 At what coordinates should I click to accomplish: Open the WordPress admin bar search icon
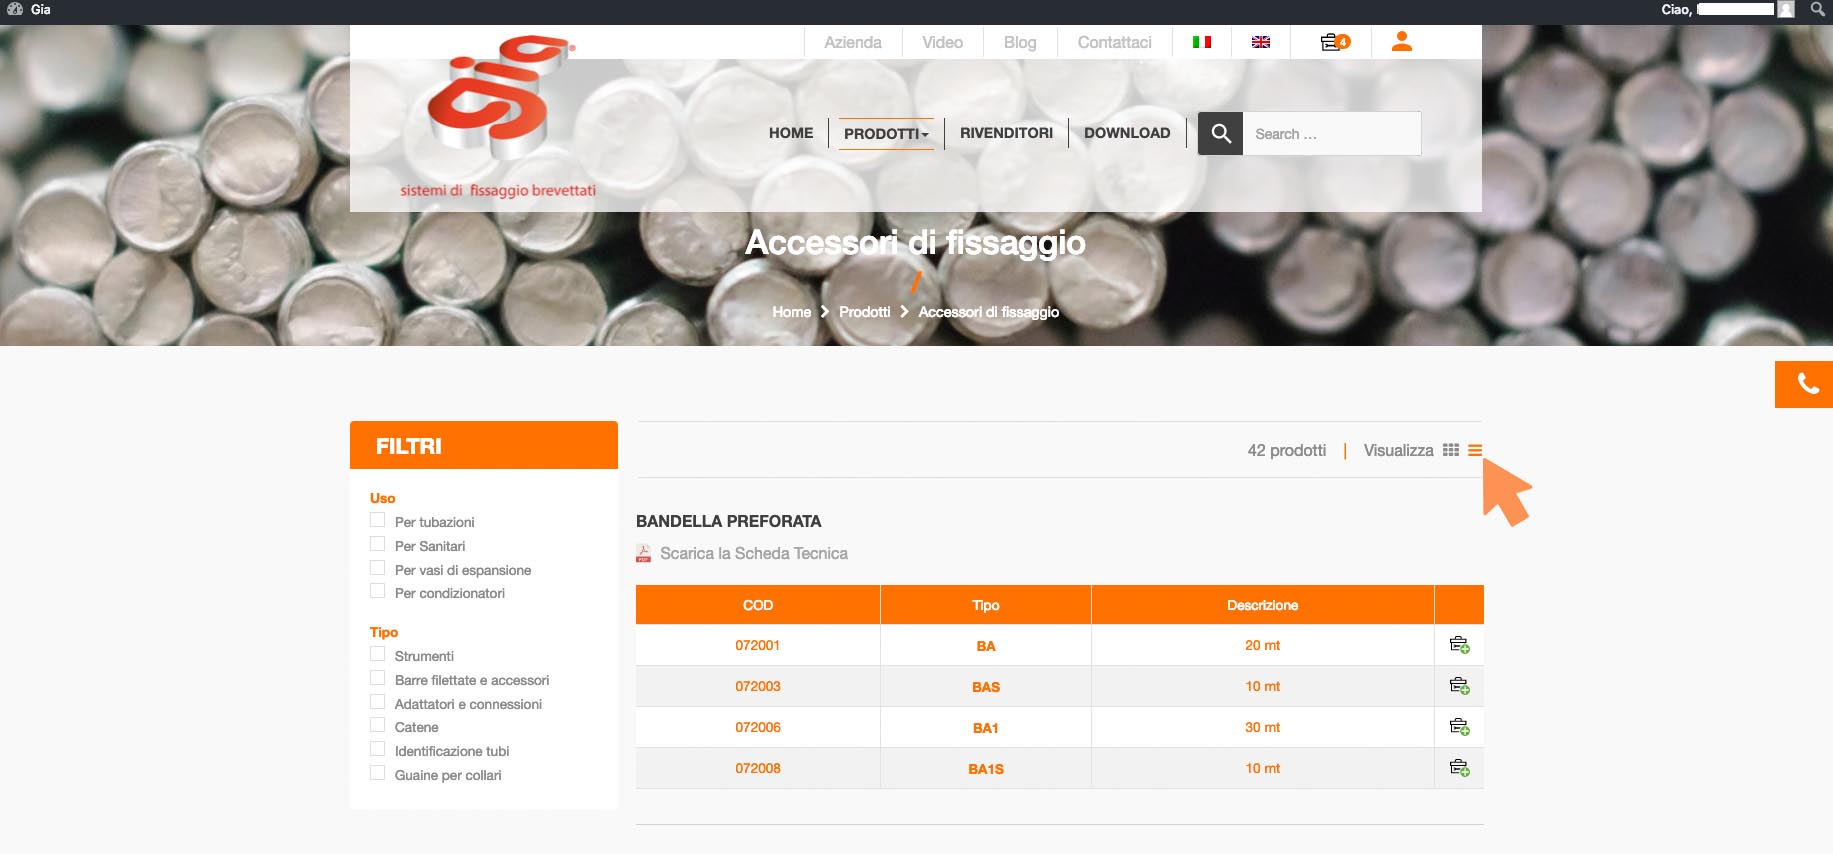pos(1817,9)
